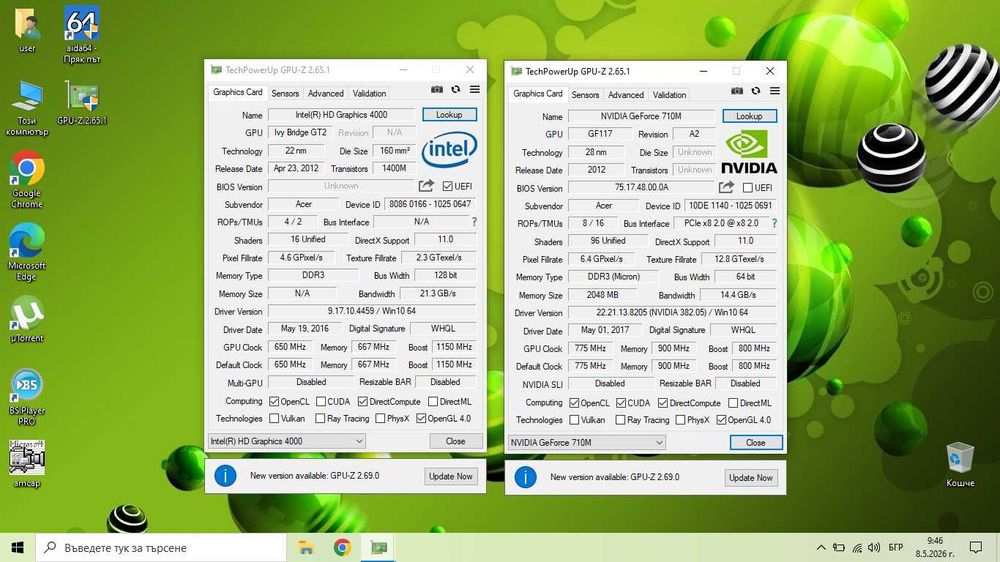1000x562 pixels.
Task: Toggle OpenGL 4.0 checkbox in NVIDIA window
Action: tap(721, 420)
